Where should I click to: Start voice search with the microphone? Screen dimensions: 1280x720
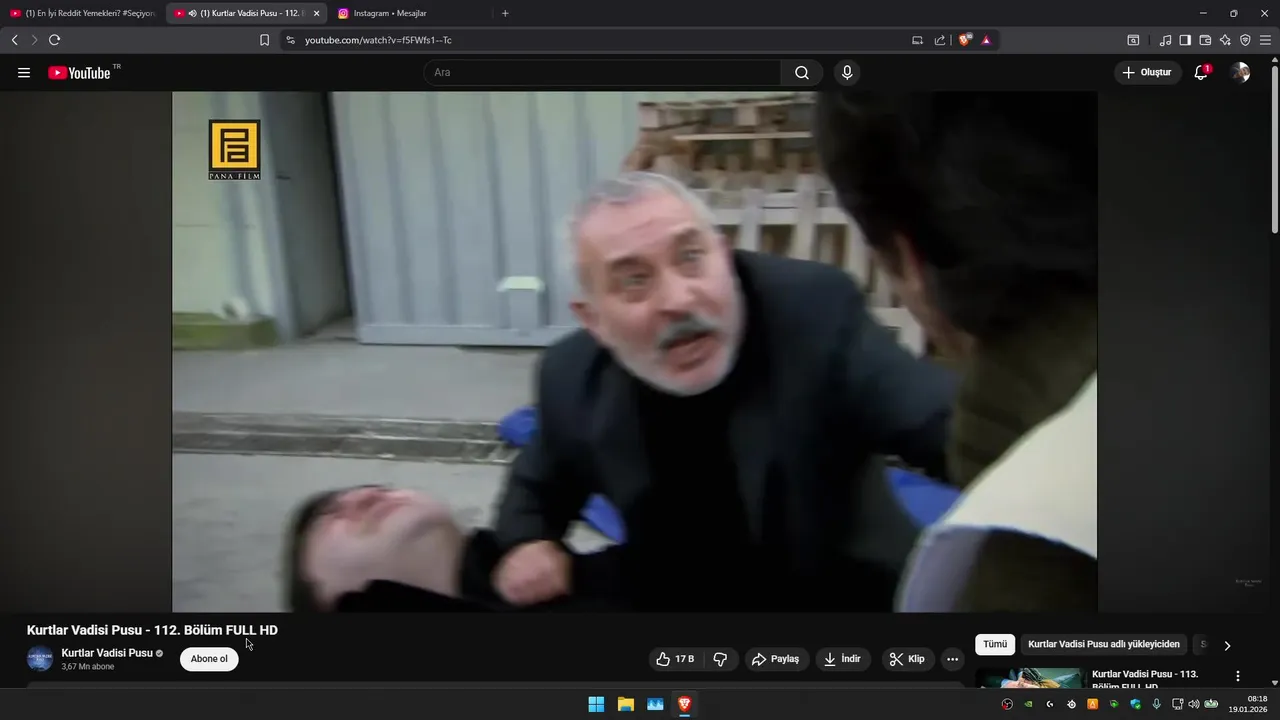(847, 73)
